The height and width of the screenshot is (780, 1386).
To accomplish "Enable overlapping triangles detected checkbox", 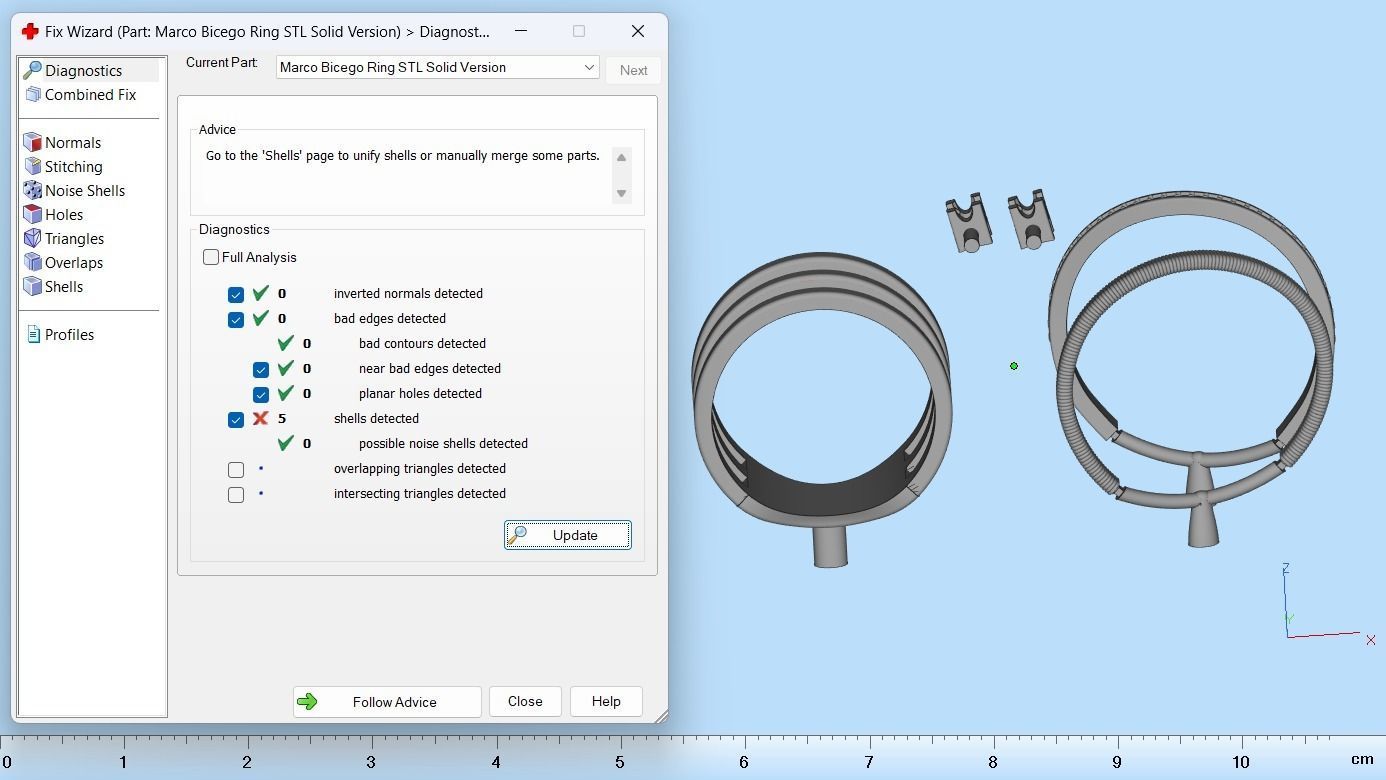I will [x=236, y=469].
